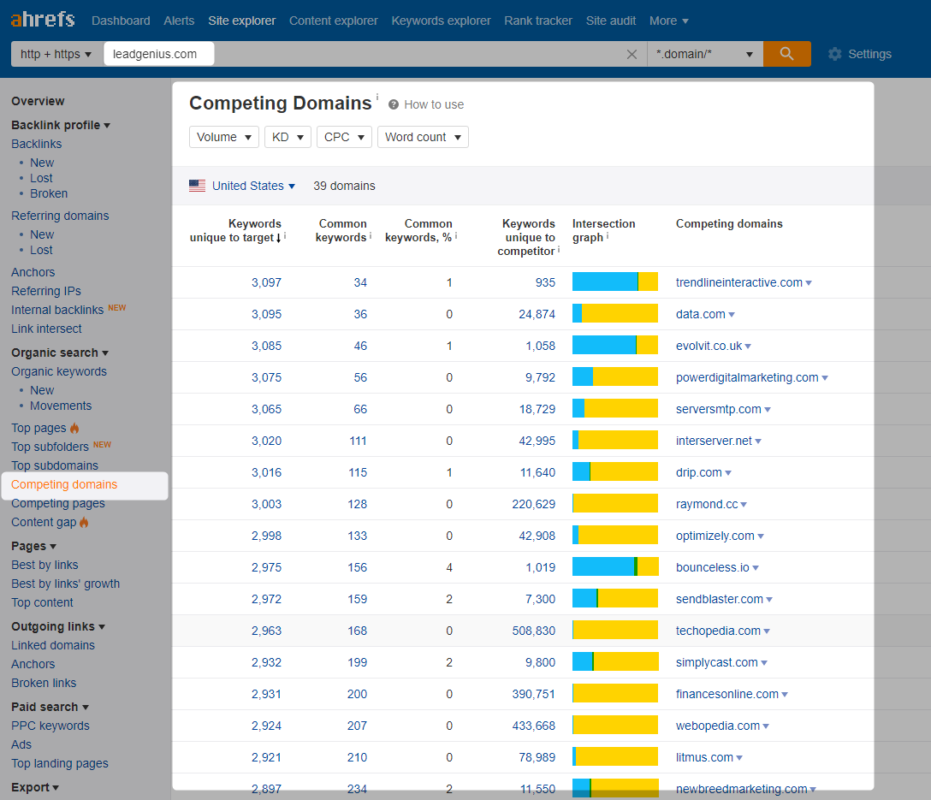Open Best by links in the sidebar
The height and width of the screenshot is (800, 931).
45,565
